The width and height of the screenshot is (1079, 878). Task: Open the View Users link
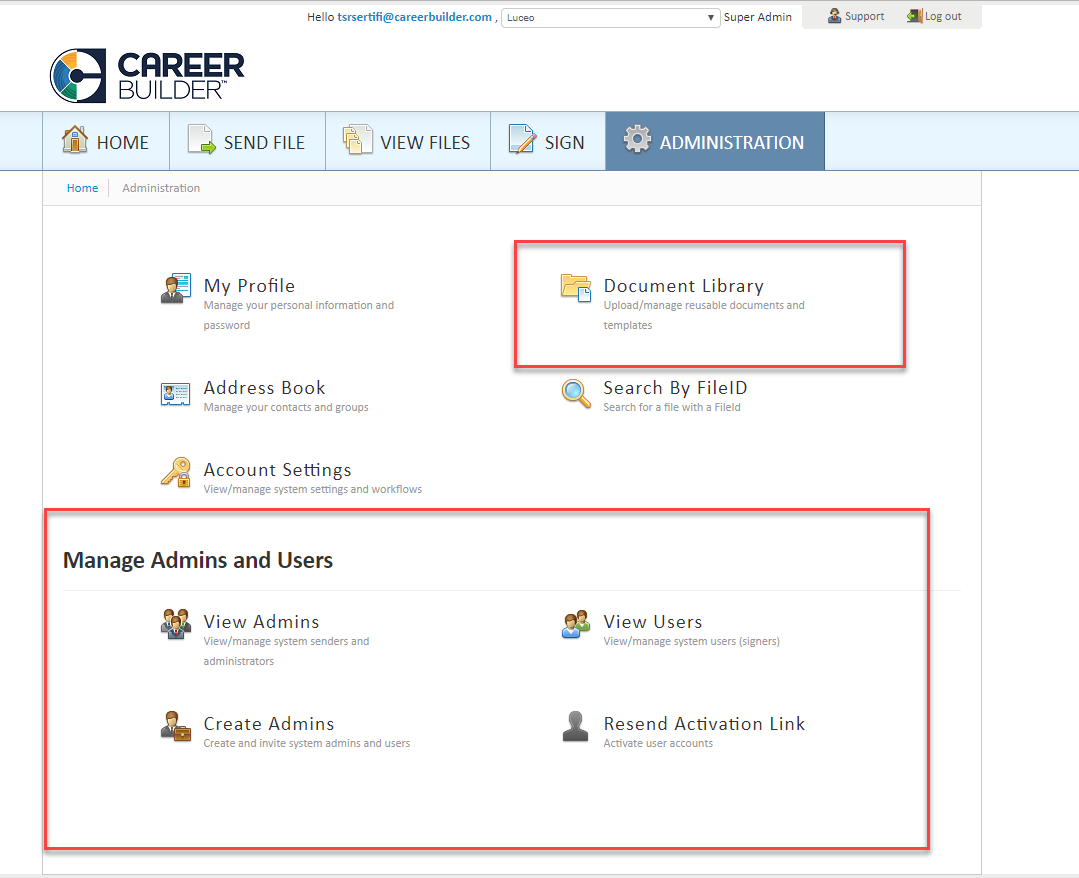653,621
